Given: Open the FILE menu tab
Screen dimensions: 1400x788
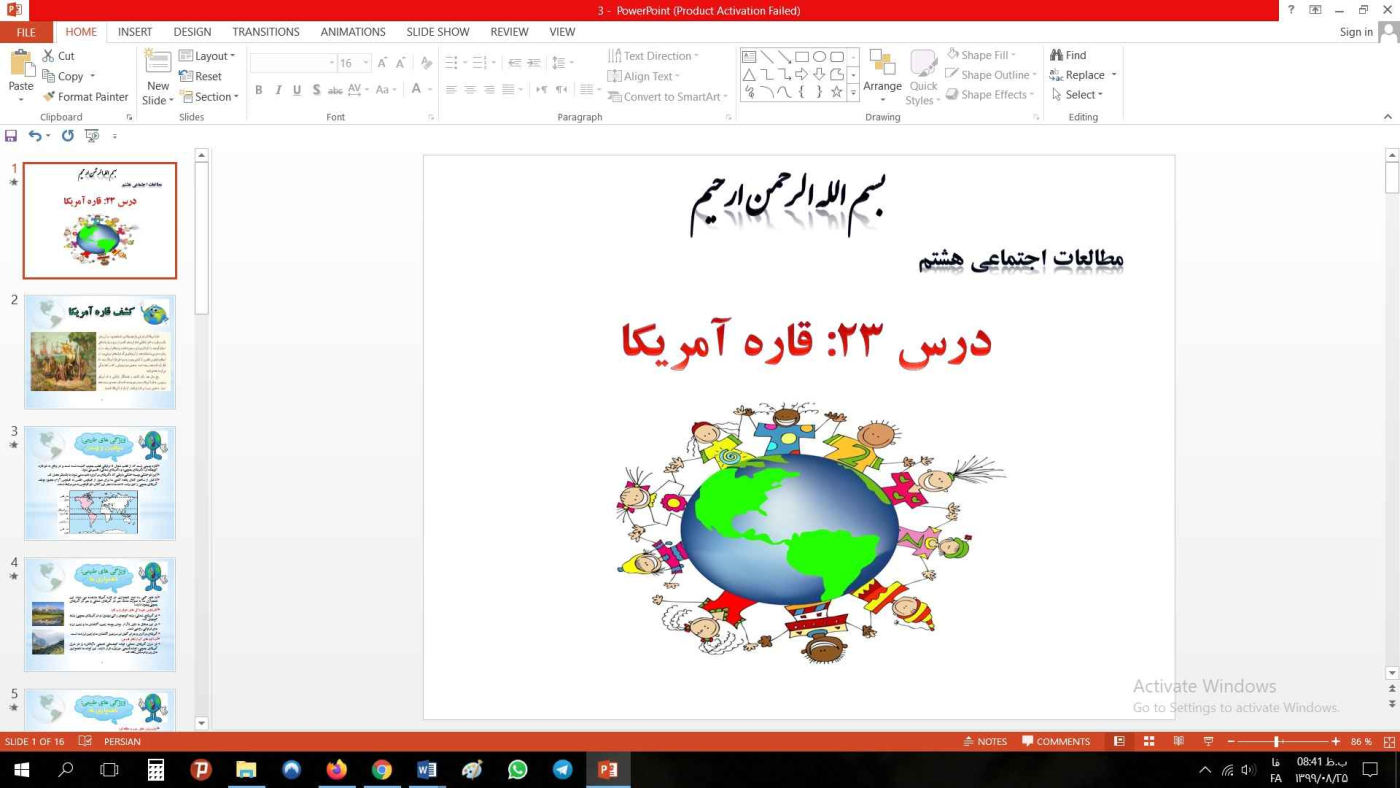Looking at the screenshot, I should click(25, 32).
